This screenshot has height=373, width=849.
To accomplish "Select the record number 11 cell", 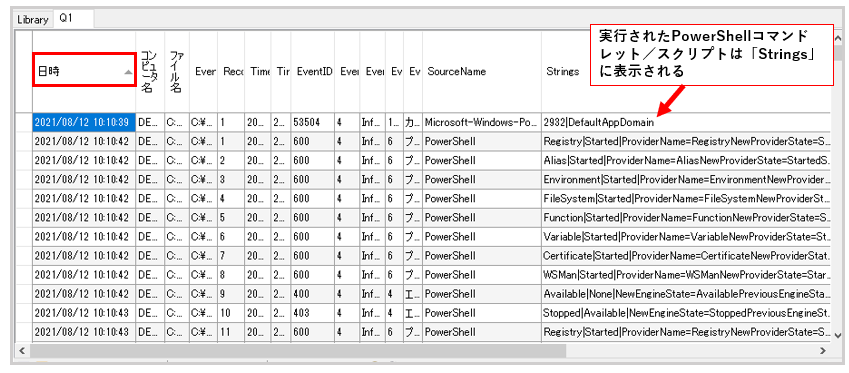I will coord(231,332).
